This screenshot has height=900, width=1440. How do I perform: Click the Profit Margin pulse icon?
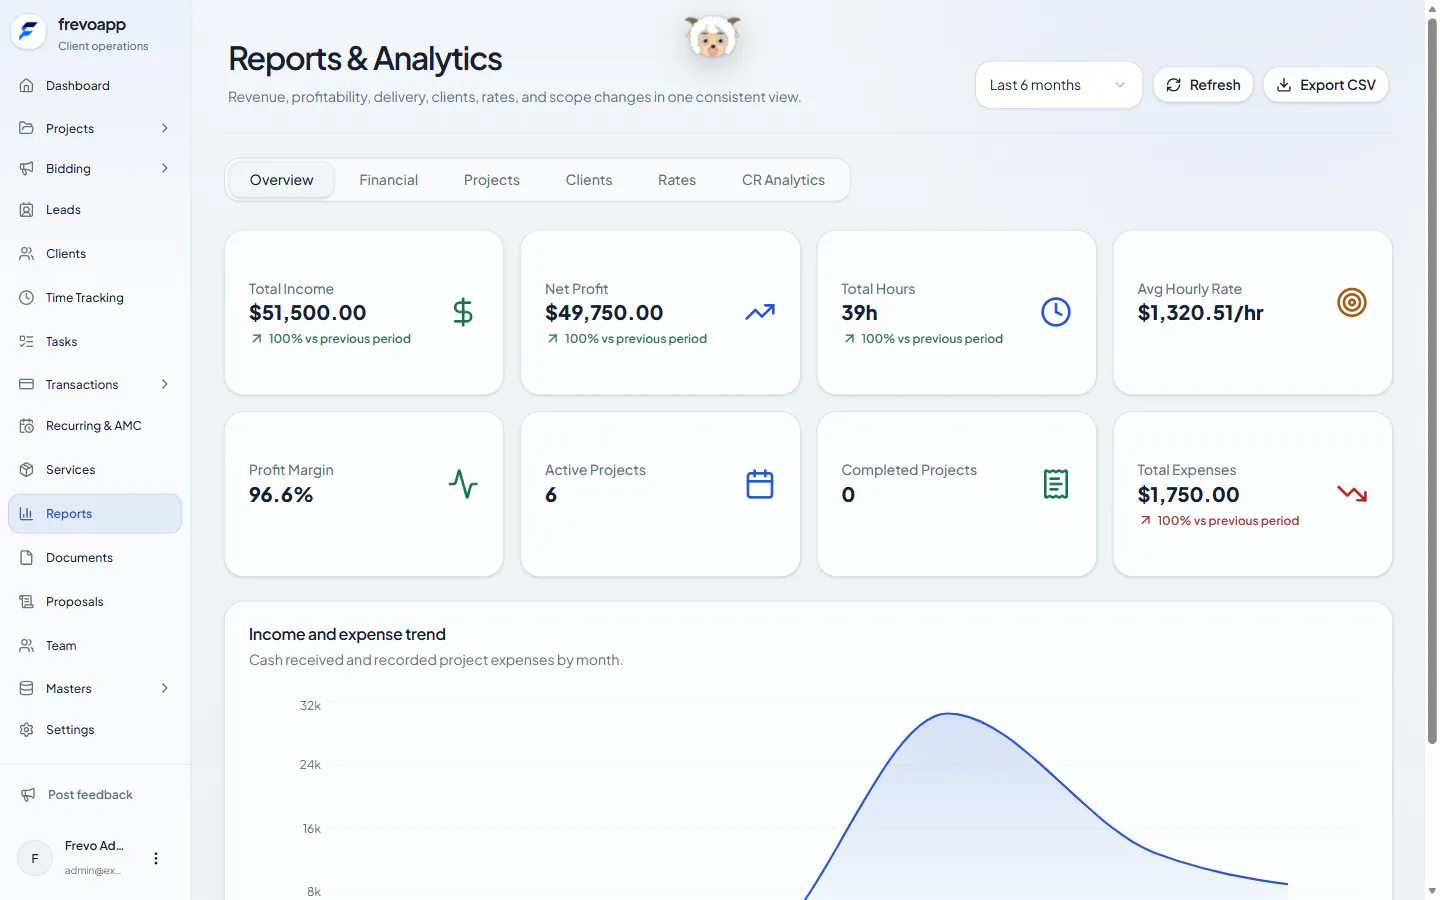click(x=463, y=484)
